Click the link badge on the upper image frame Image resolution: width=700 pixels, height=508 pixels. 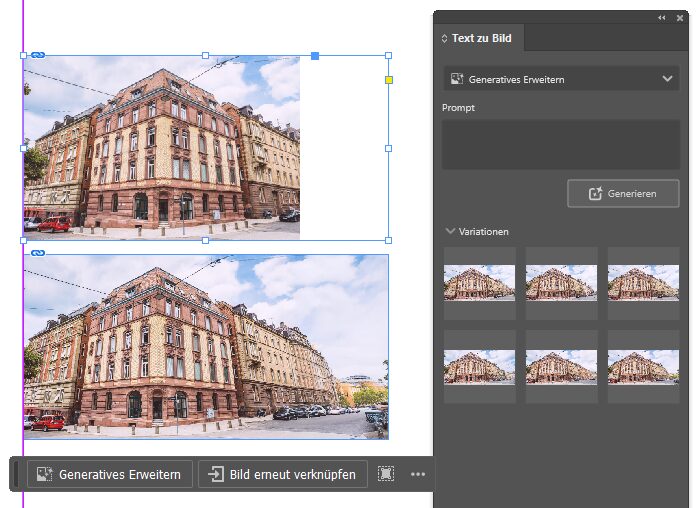(x=38, y=55)
